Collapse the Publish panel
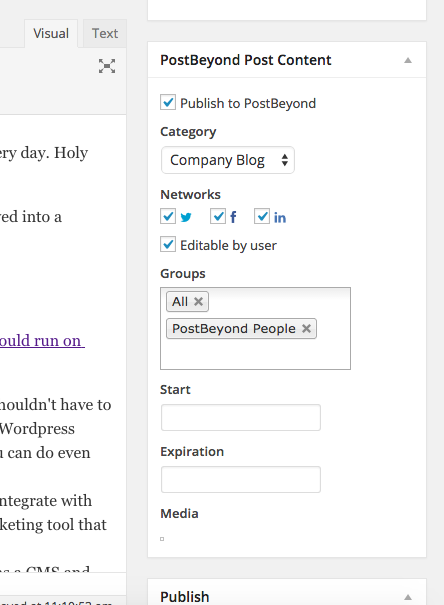Image resolution: width=444 pixels, height=605 pixels. point(408,597)
